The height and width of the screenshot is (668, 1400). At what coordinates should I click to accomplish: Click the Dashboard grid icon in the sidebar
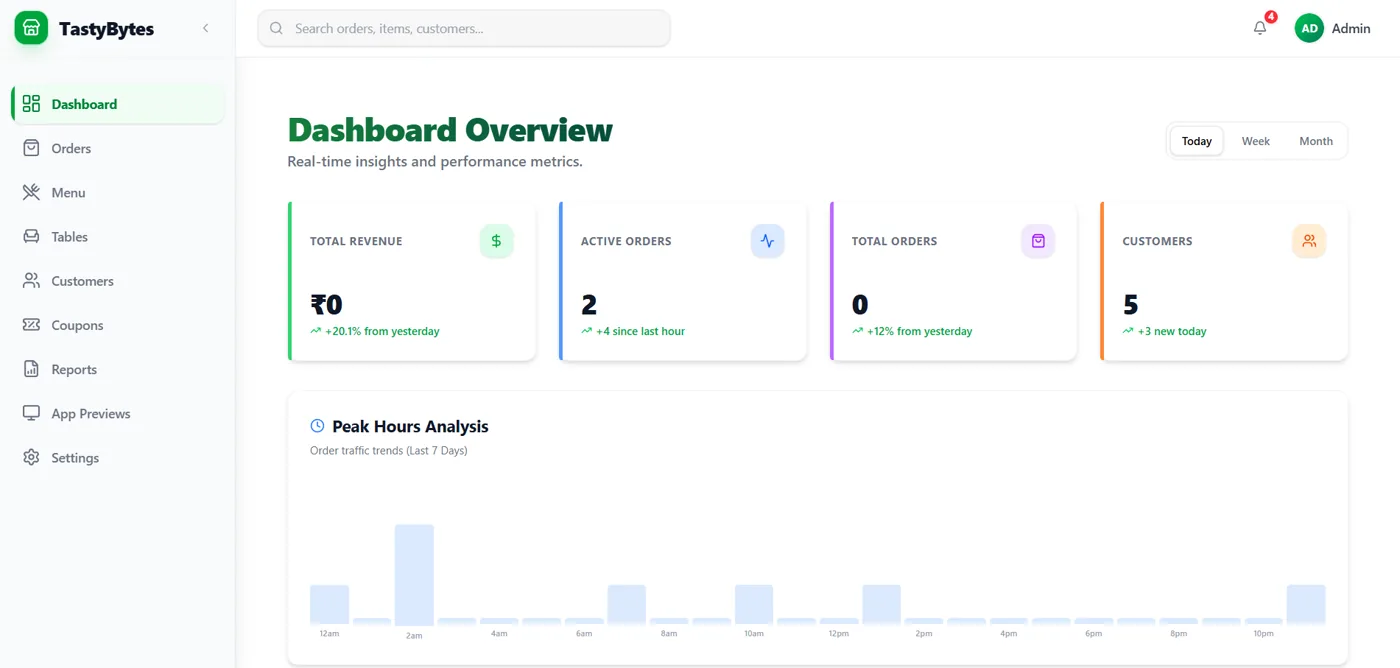pyautogui.click(x=31, y=104)
